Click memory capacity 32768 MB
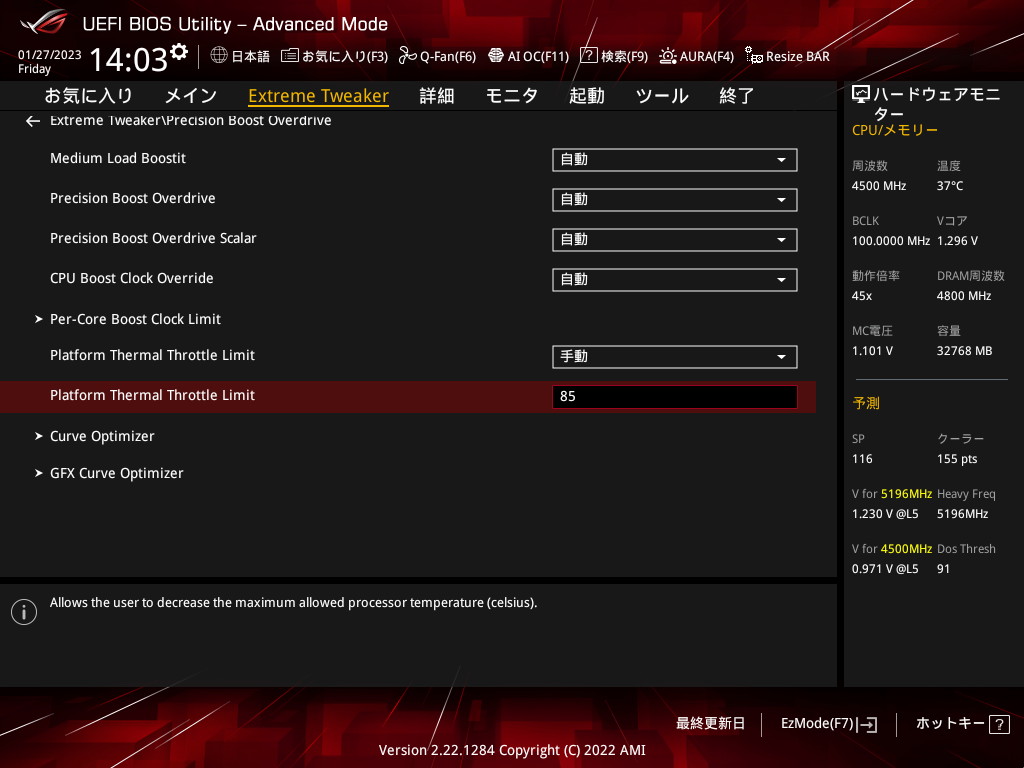1024x768 pixels. point(965,351)
